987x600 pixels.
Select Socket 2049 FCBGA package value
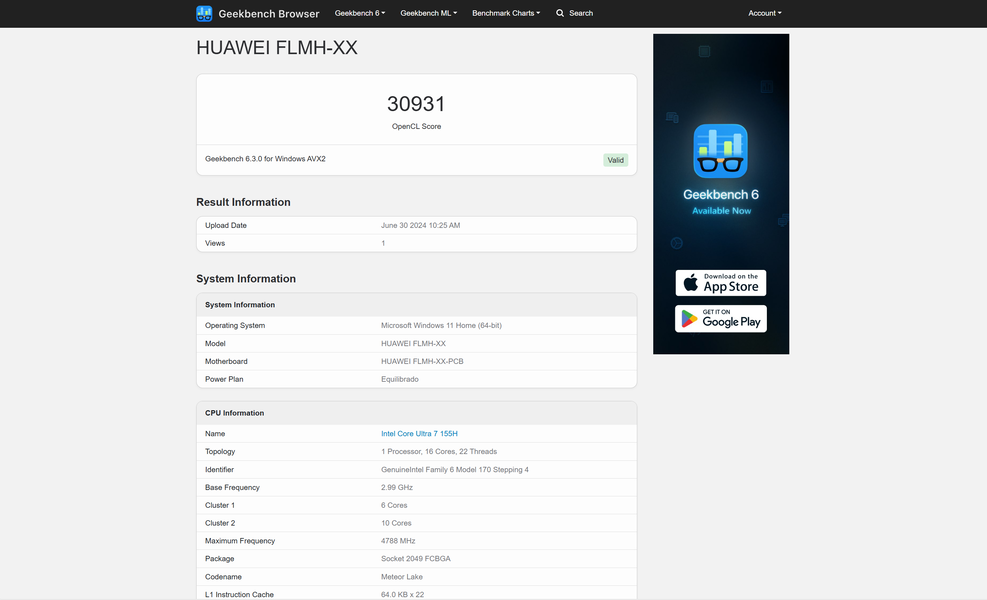(x=415, y=558)
